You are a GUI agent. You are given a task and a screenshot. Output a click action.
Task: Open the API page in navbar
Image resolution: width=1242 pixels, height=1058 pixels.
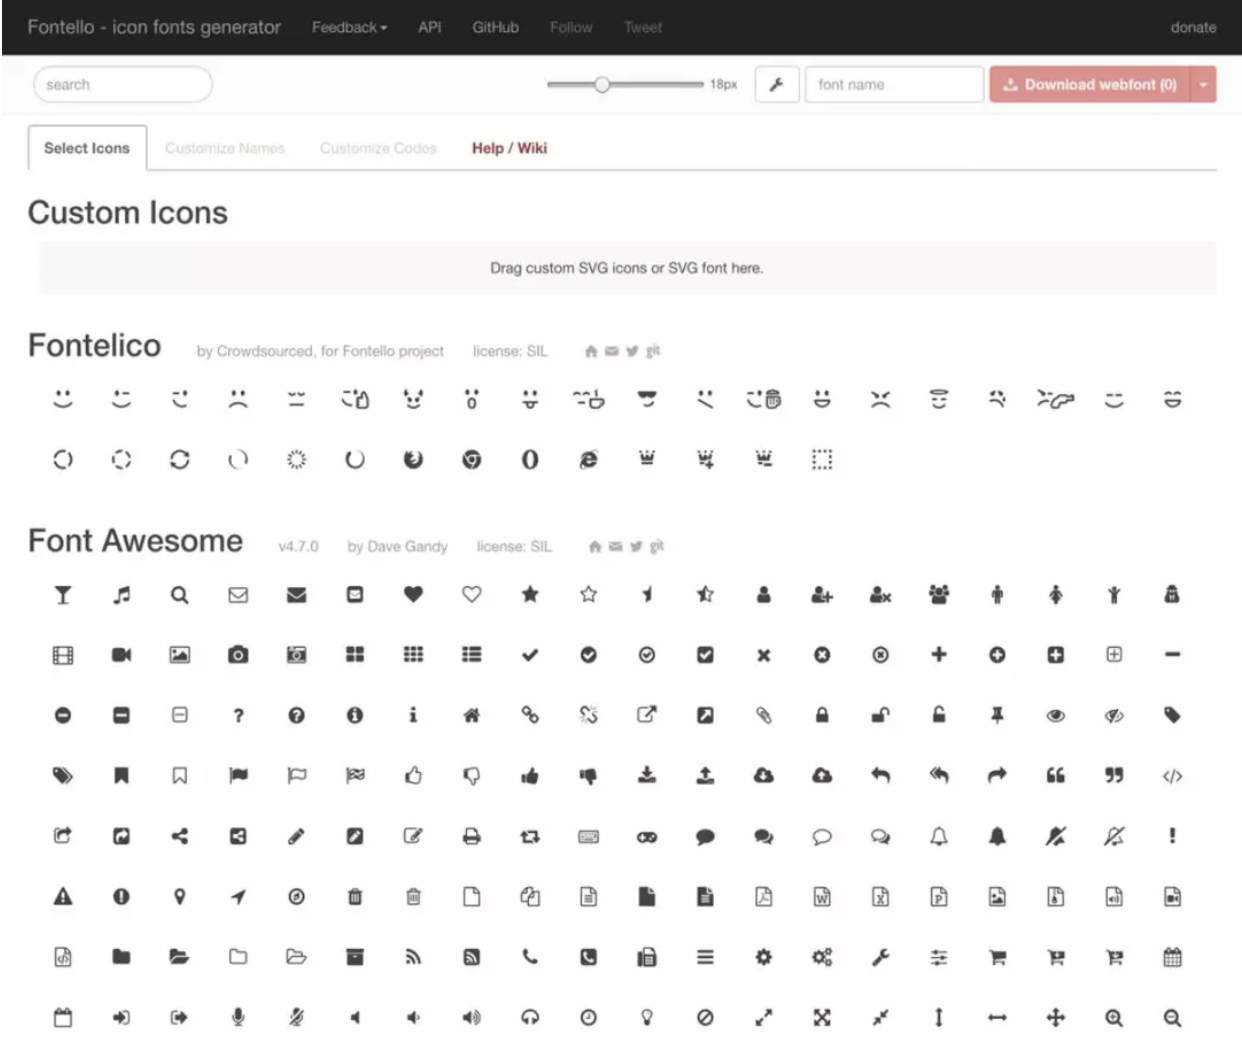(x=430, y=27)
